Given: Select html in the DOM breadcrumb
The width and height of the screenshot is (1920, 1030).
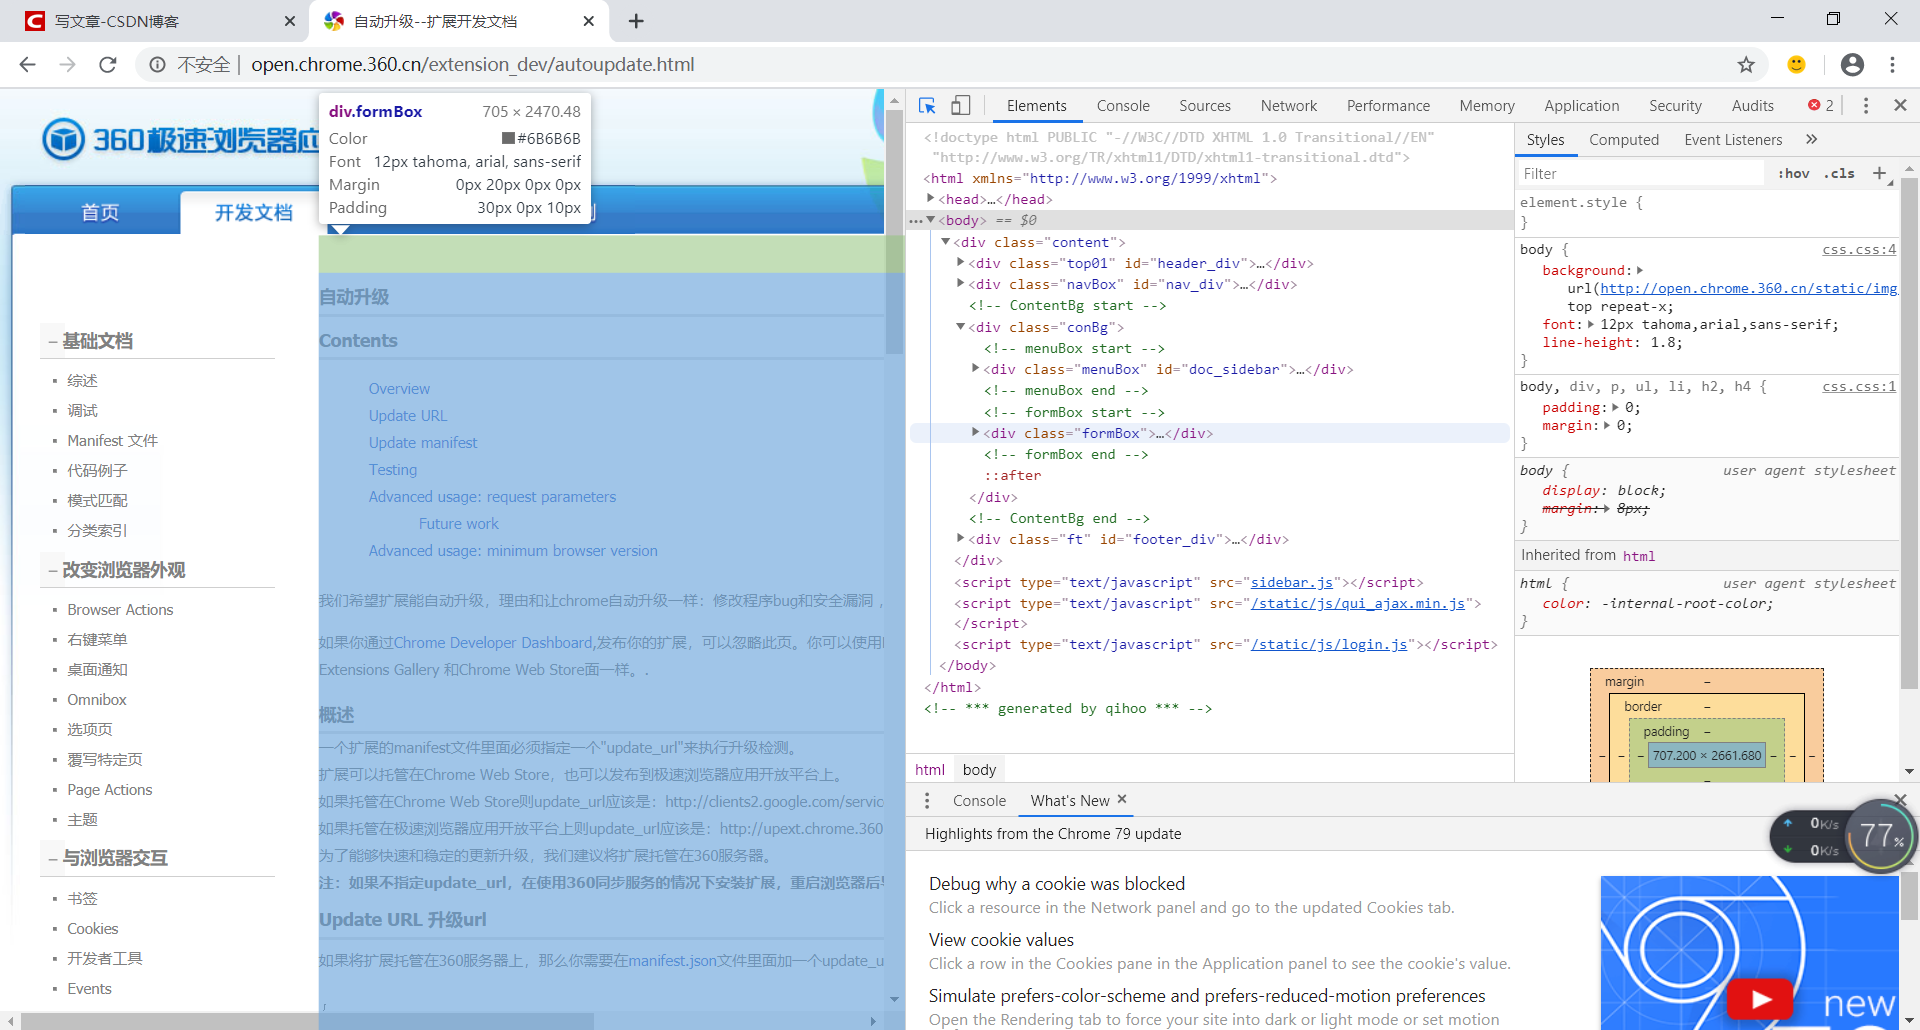Looking at the screenshot, I should point(929,769).
